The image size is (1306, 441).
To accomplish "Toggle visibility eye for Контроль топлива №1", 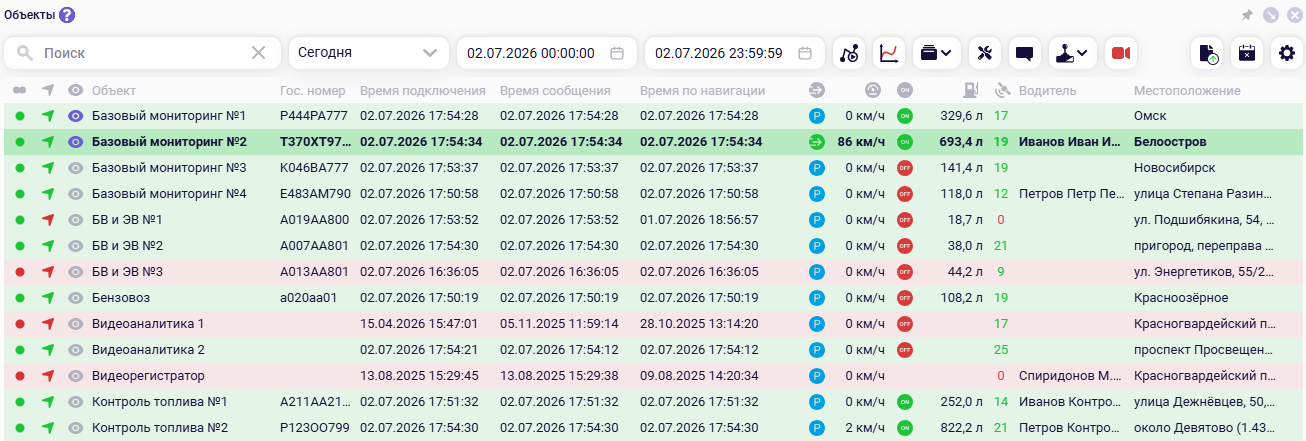I will tap(75, 402).
